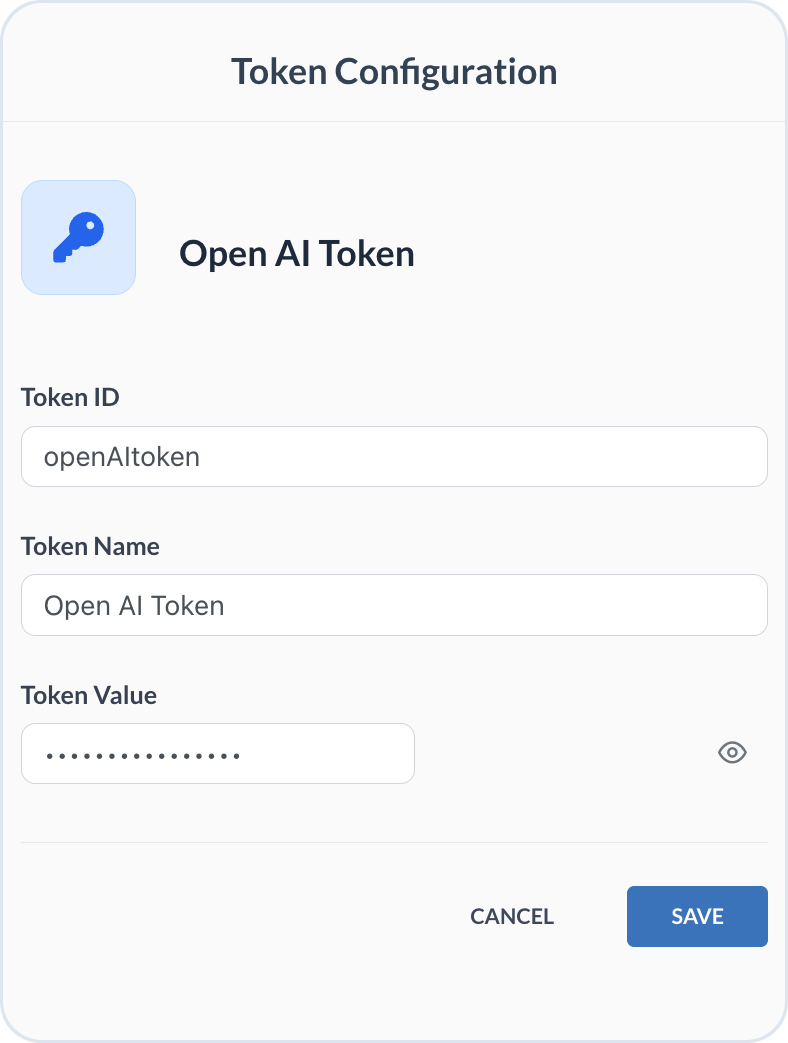
Task: Click the Token Name label
Action: pyautogui.click(x=90, y=546)
